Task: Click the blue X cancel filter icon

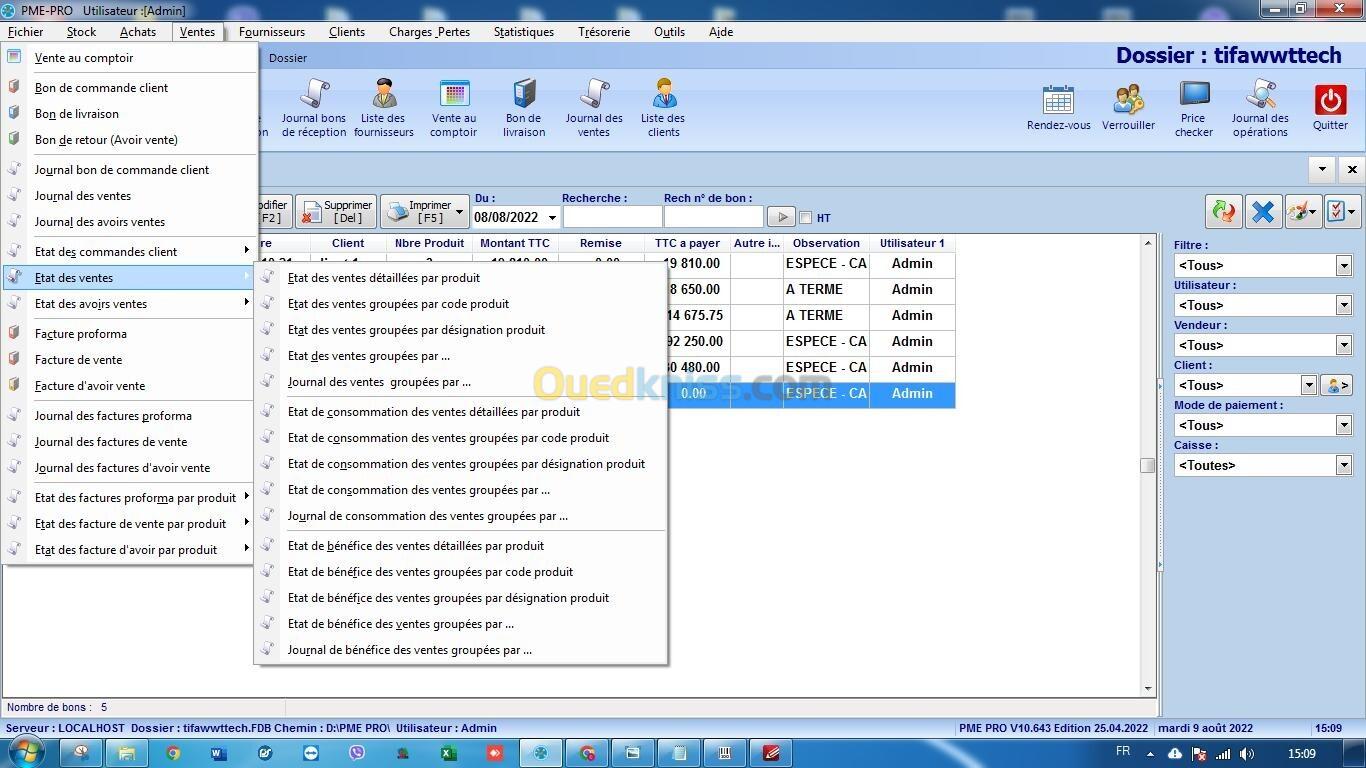Action: [x=1263, y=211]
